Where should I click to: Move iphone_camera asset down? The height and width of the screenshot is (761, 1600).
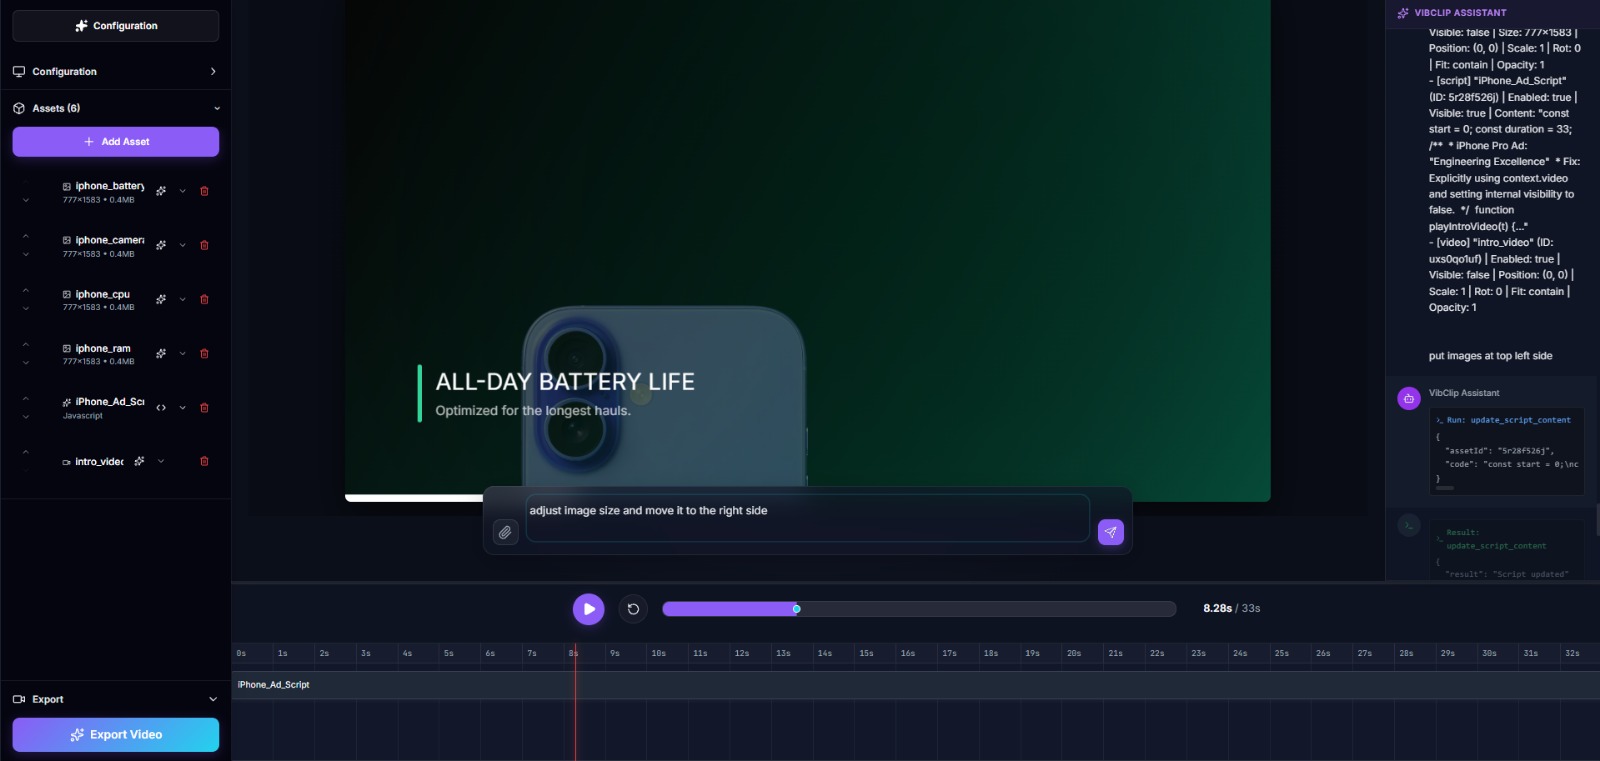[x=26, y=254]
